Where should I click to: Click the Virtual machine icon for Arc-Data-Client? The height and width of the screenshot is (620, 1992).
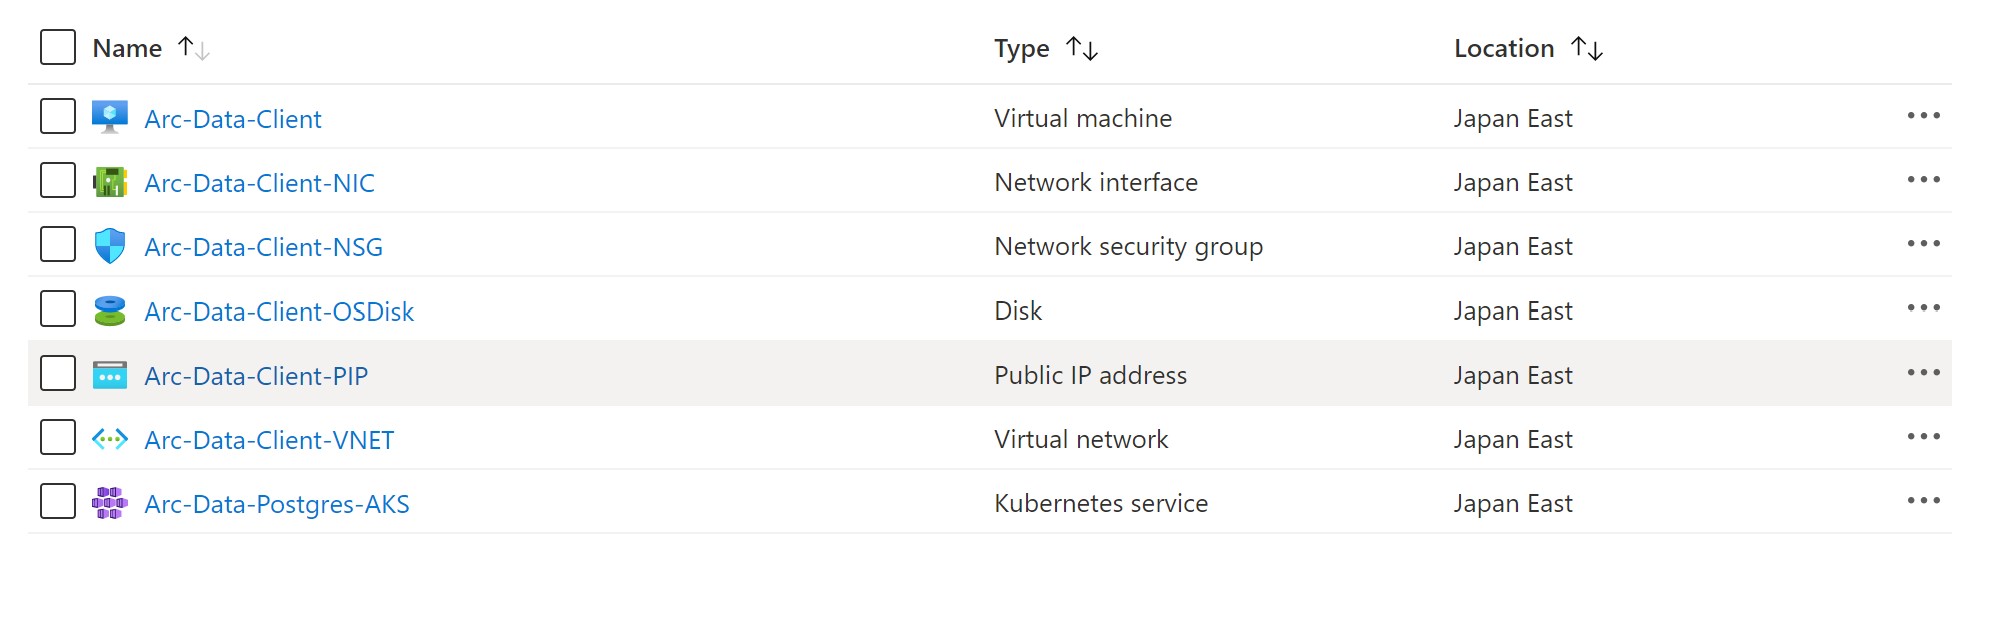click(x=110, y=117)
